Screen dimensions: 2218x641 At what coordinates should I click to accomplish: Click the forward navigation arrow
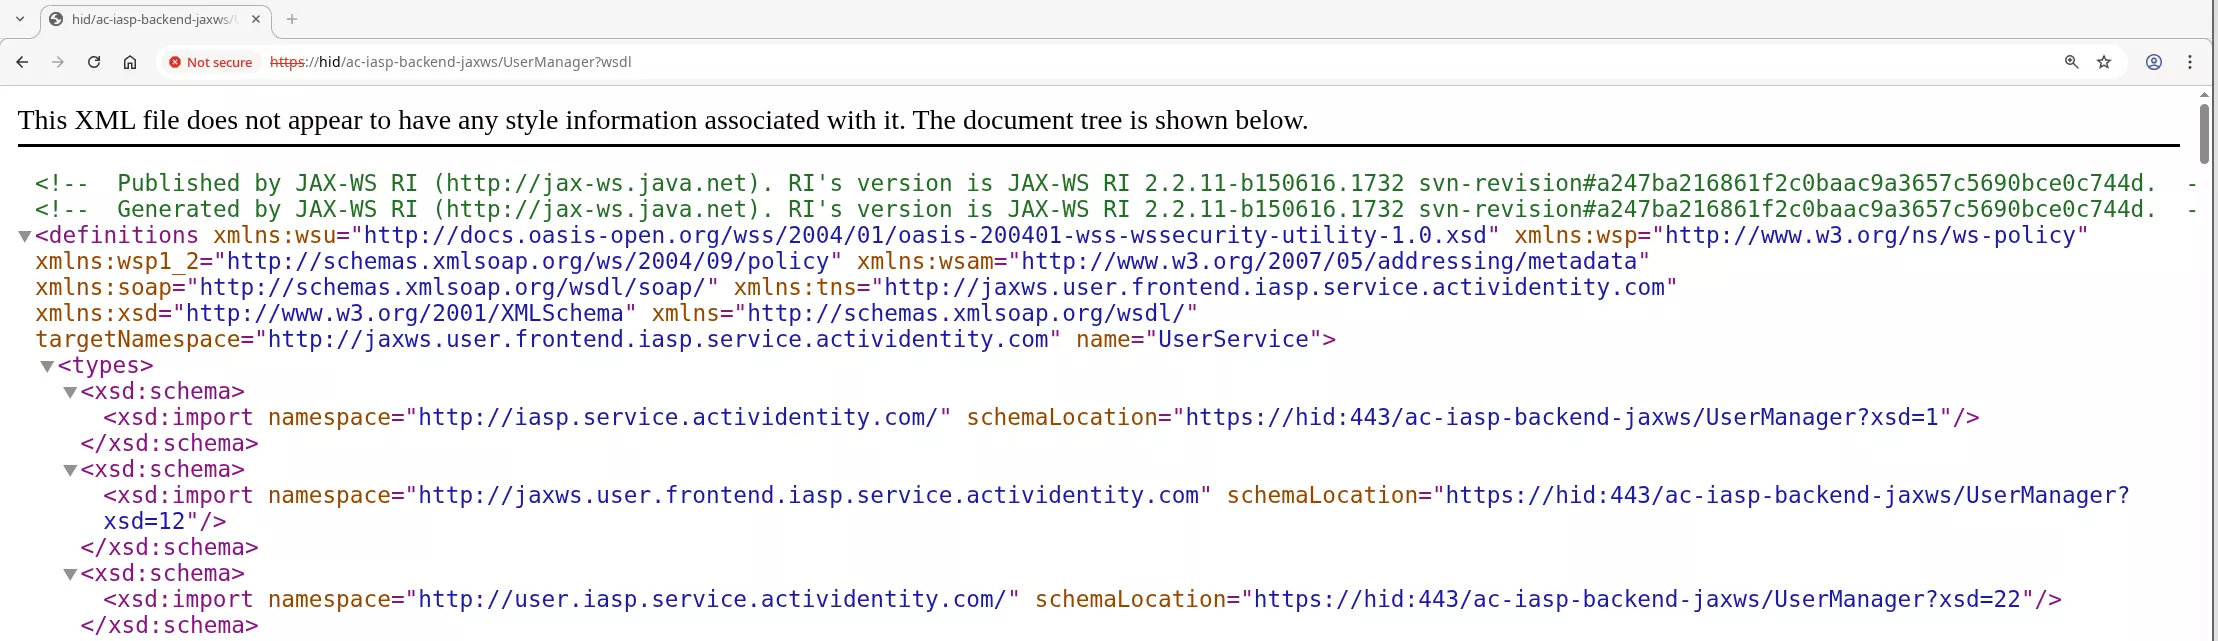pyautogui.click(x=58, y=62)
